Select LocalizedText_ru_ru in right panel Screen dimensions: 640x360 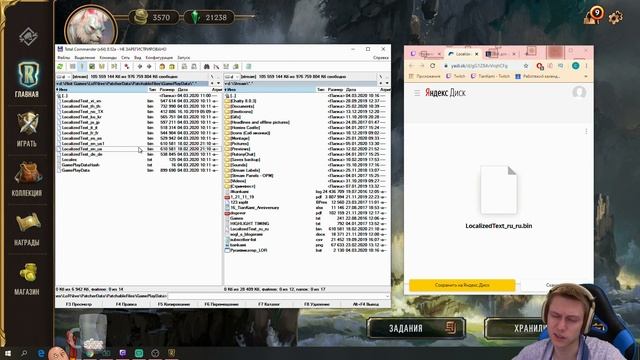click(307, 229)
